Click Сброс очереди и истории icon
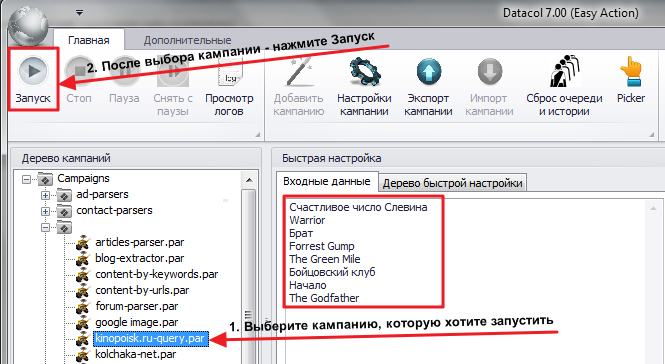Screen dimensions: 665x364 (564, 71)
